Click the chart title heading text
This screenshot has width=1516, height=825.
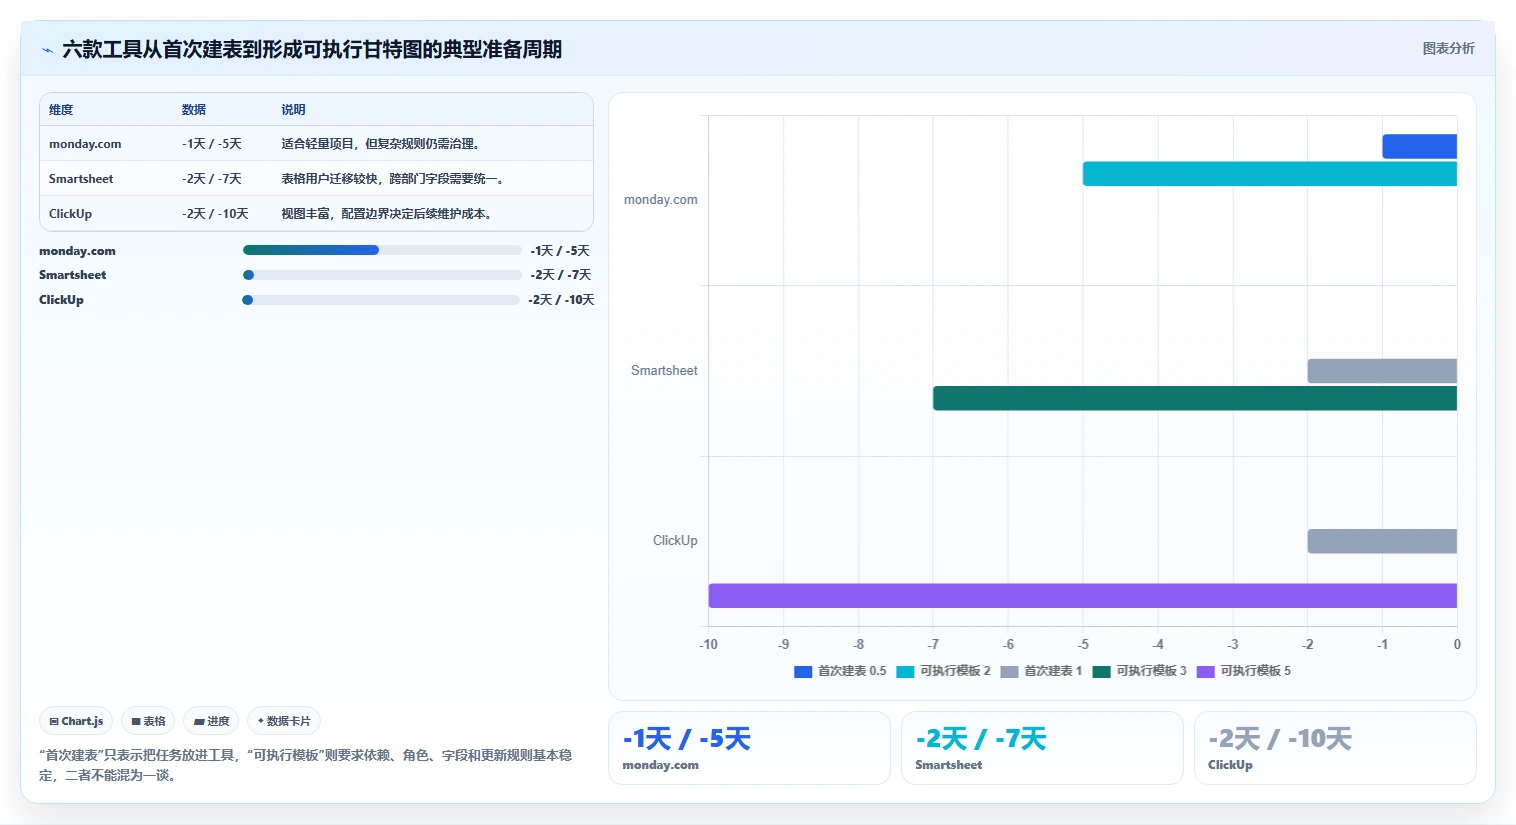click(x=312, y=49)
